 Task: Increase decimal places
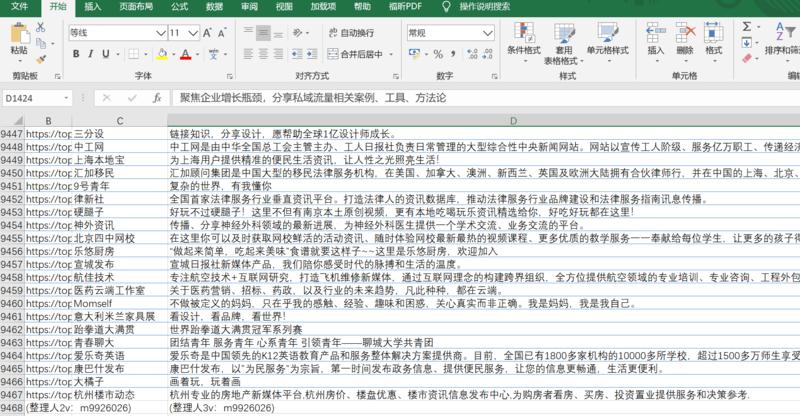tap(472, 54)
